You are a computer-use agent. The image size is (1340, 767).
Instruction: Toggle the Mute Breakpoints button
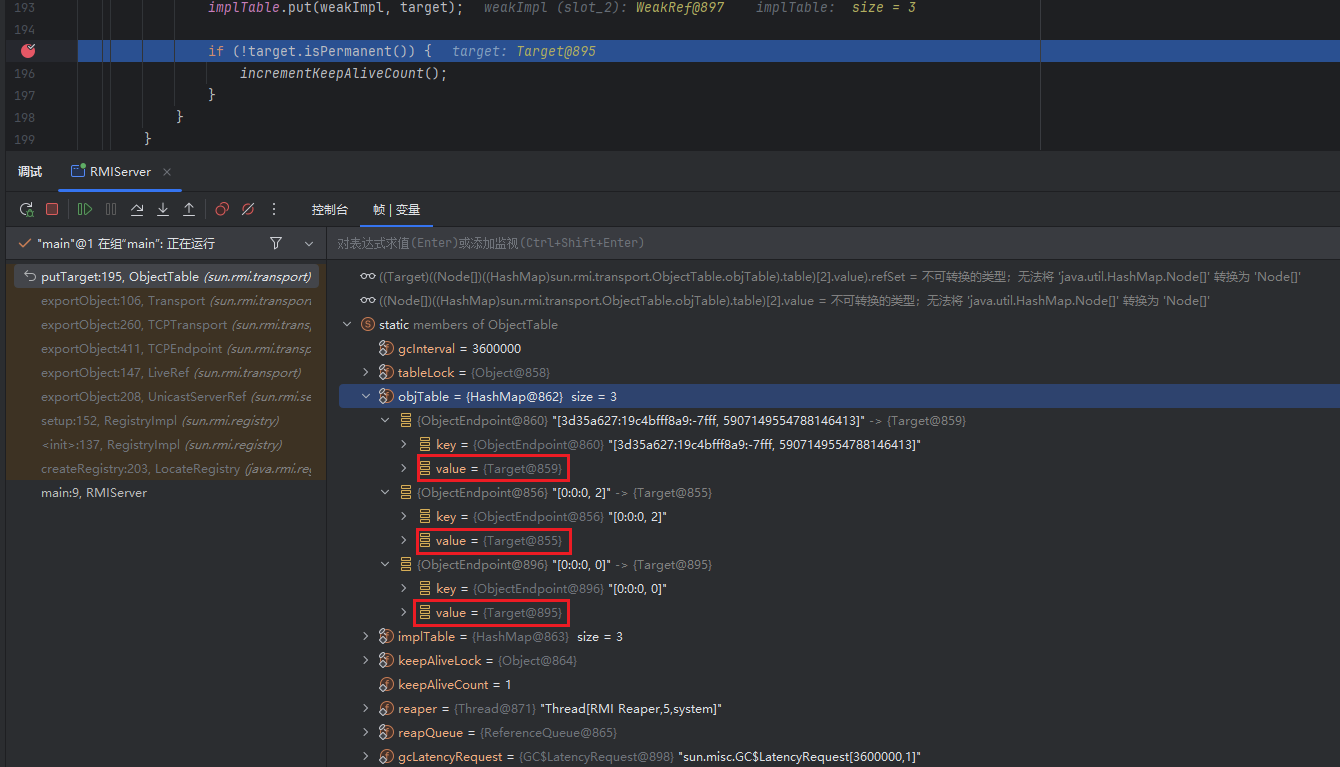click(x=248, y=209)
